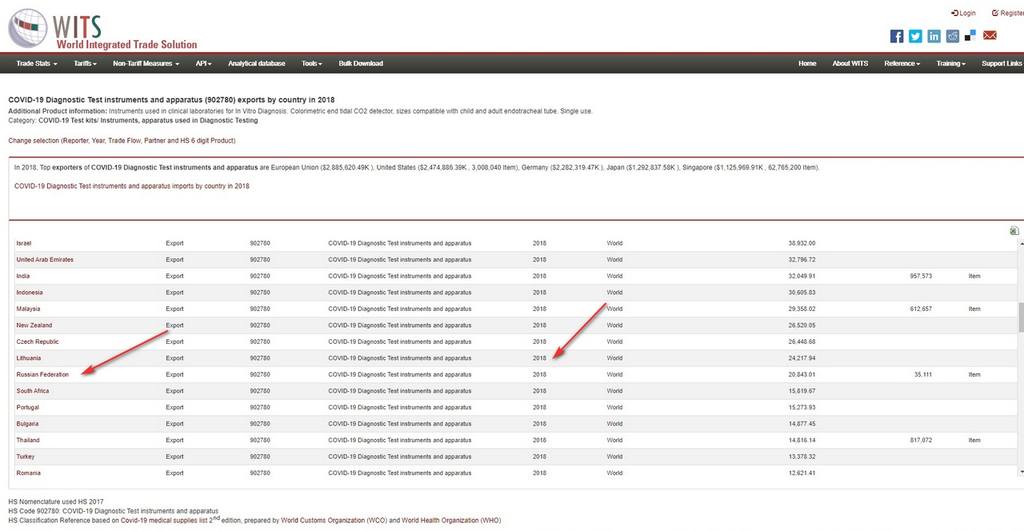The height and width of the screenshot is (531, 1024).
Task: Open Thailand country link
Action: pyautogui.click(x=28, y=440)
